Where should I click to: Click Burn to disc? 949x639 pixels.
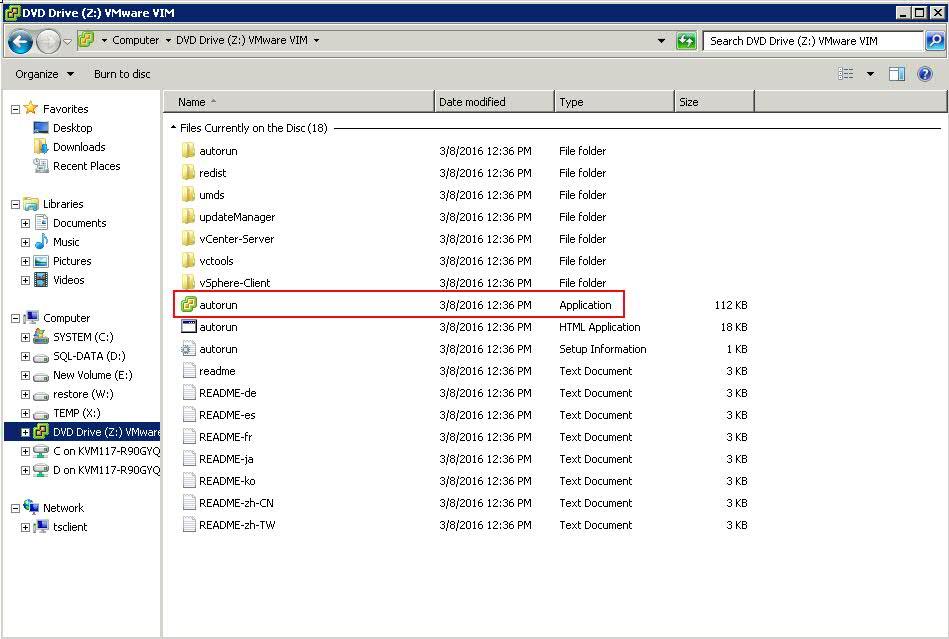tap(122, 74)
